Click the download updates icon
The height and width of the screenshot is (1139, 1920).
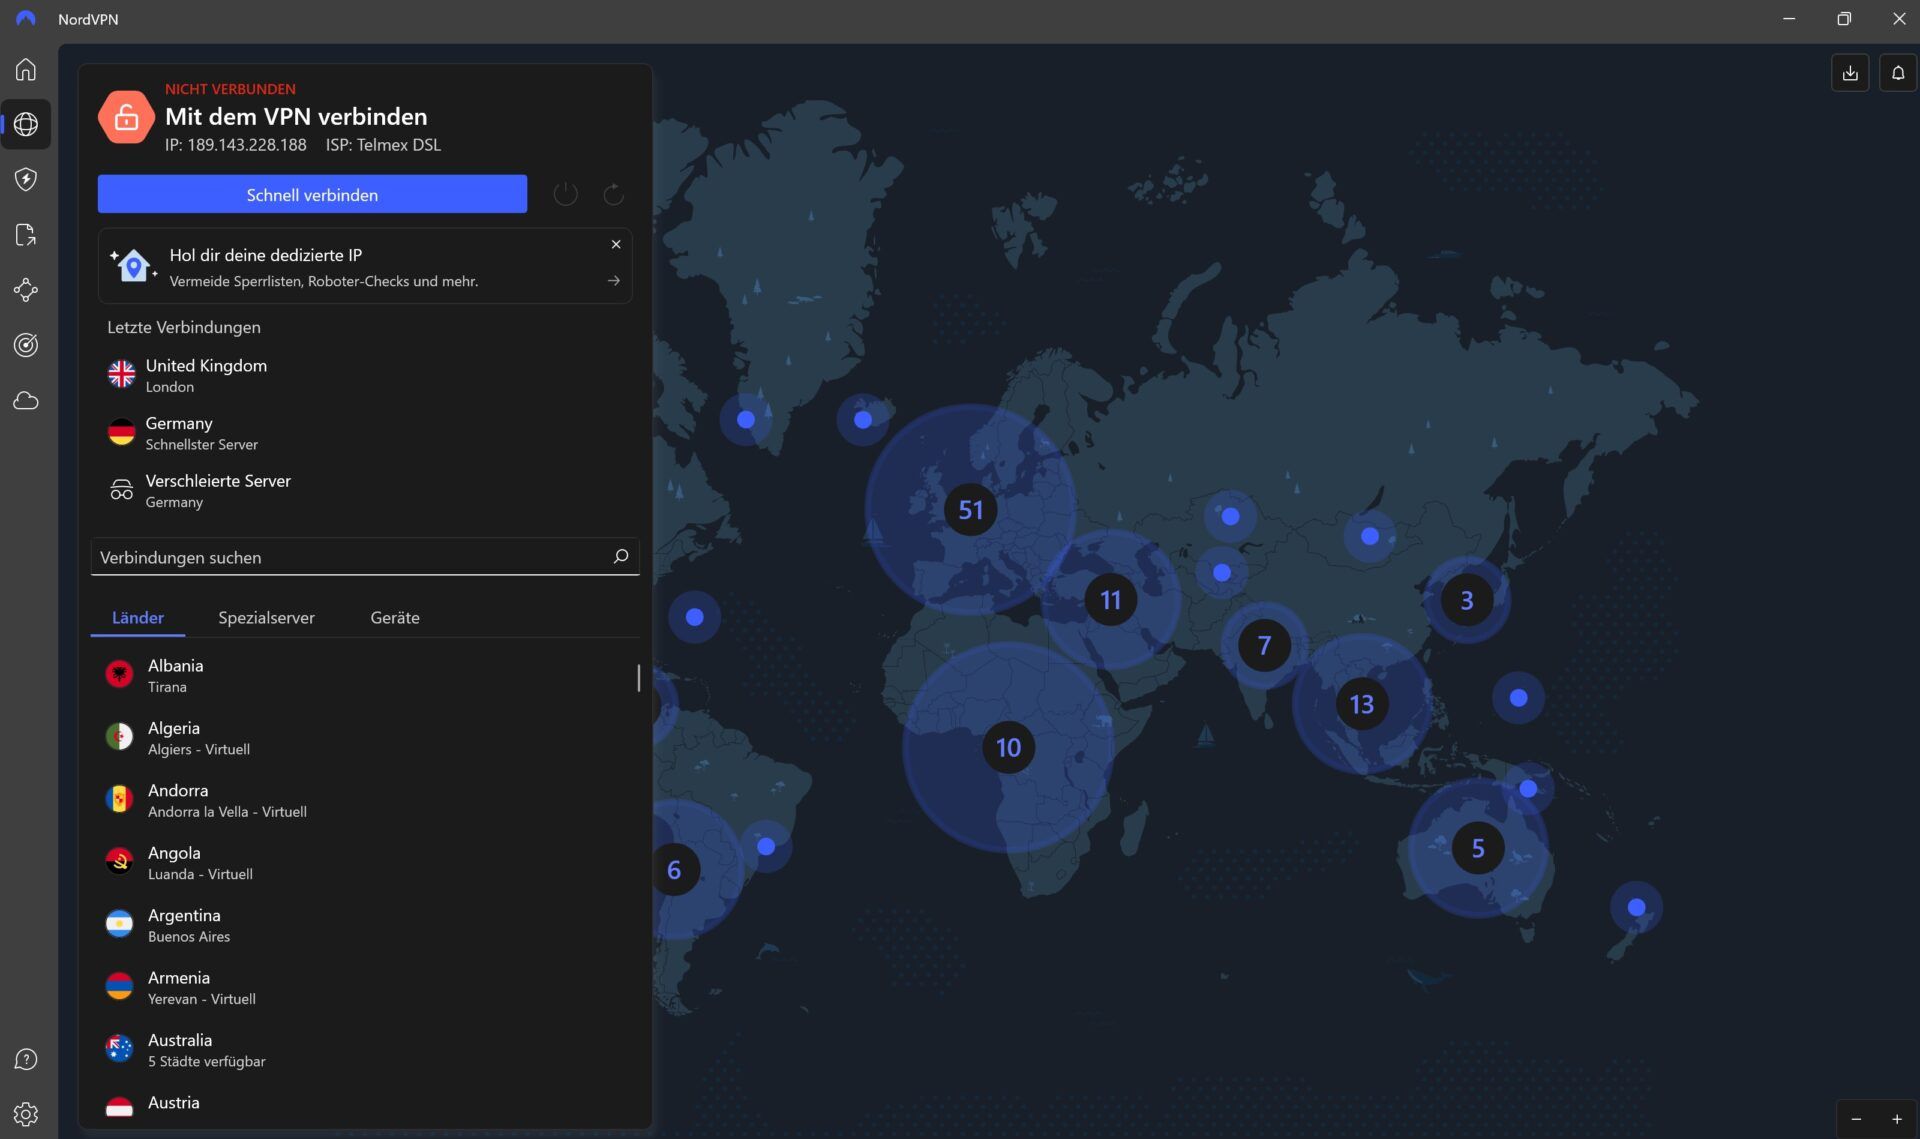(1850, 73)
